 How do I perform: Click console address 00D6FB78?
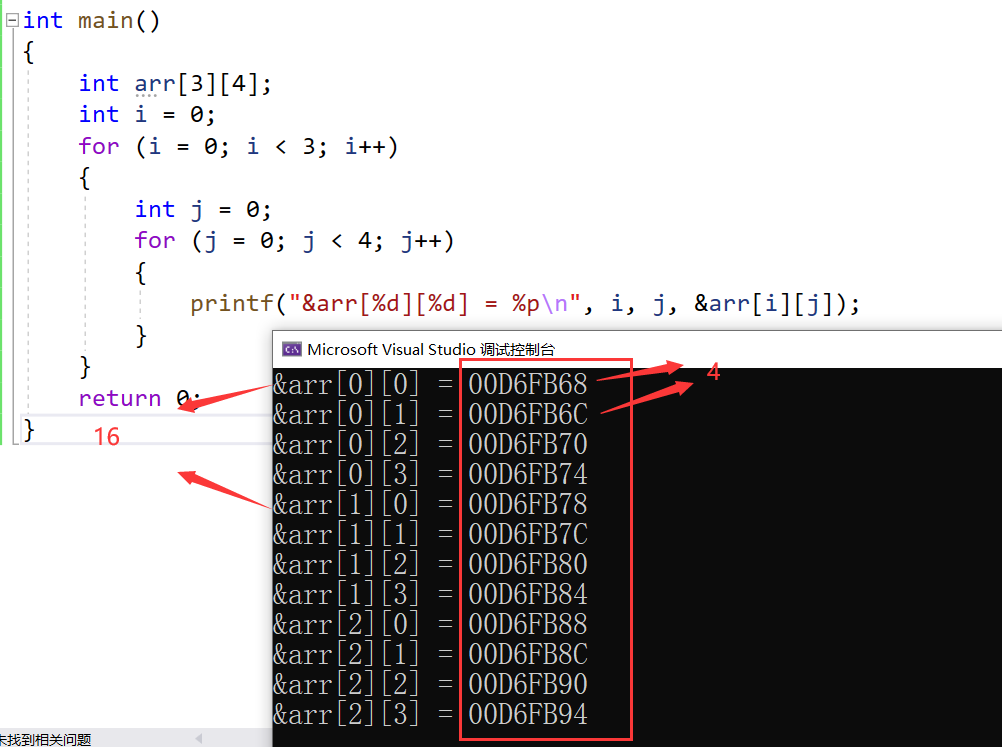click(x=528, y=504)
